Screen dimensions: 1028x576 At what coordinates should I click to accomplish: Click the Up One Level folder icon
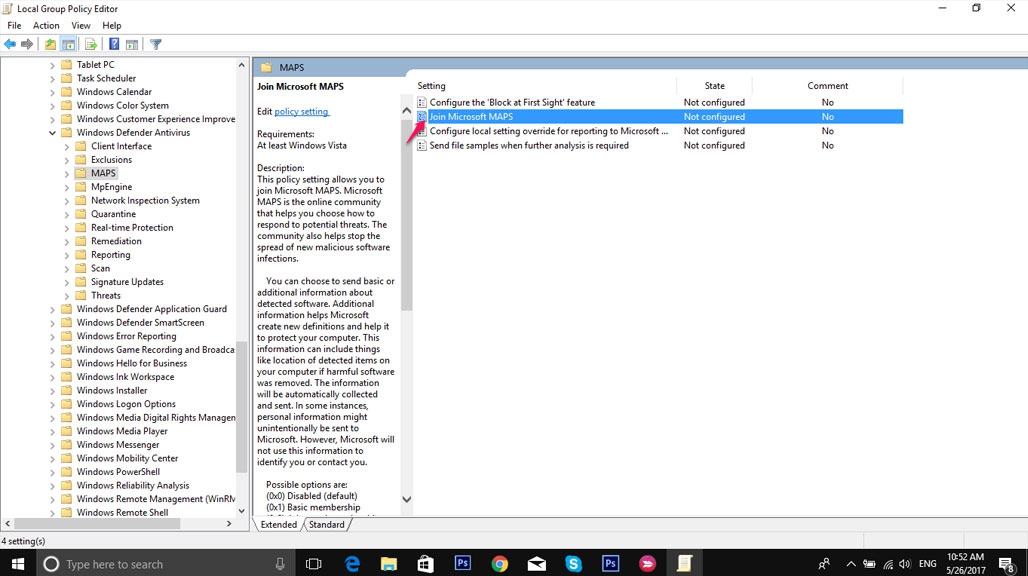click(51, 44)
